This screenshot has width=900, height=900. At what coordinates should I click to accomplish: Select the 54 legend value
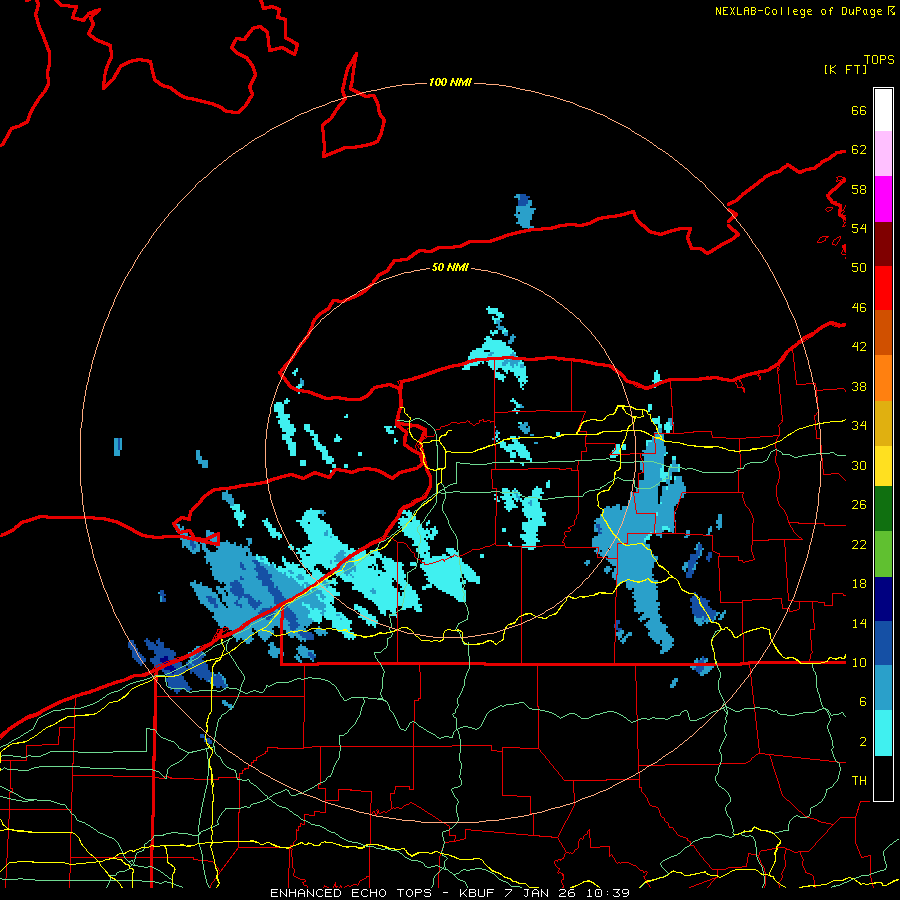click(x=859, y=228)
